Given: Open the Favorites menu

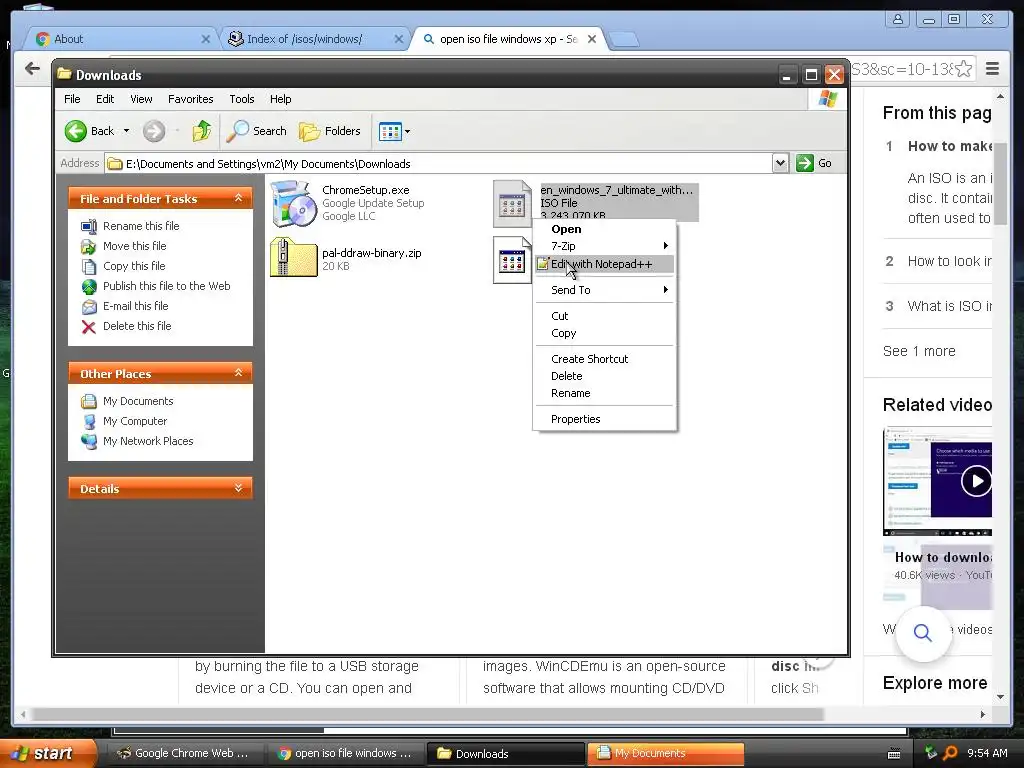Looking at the screenshot, I should (x=191, y=99).
